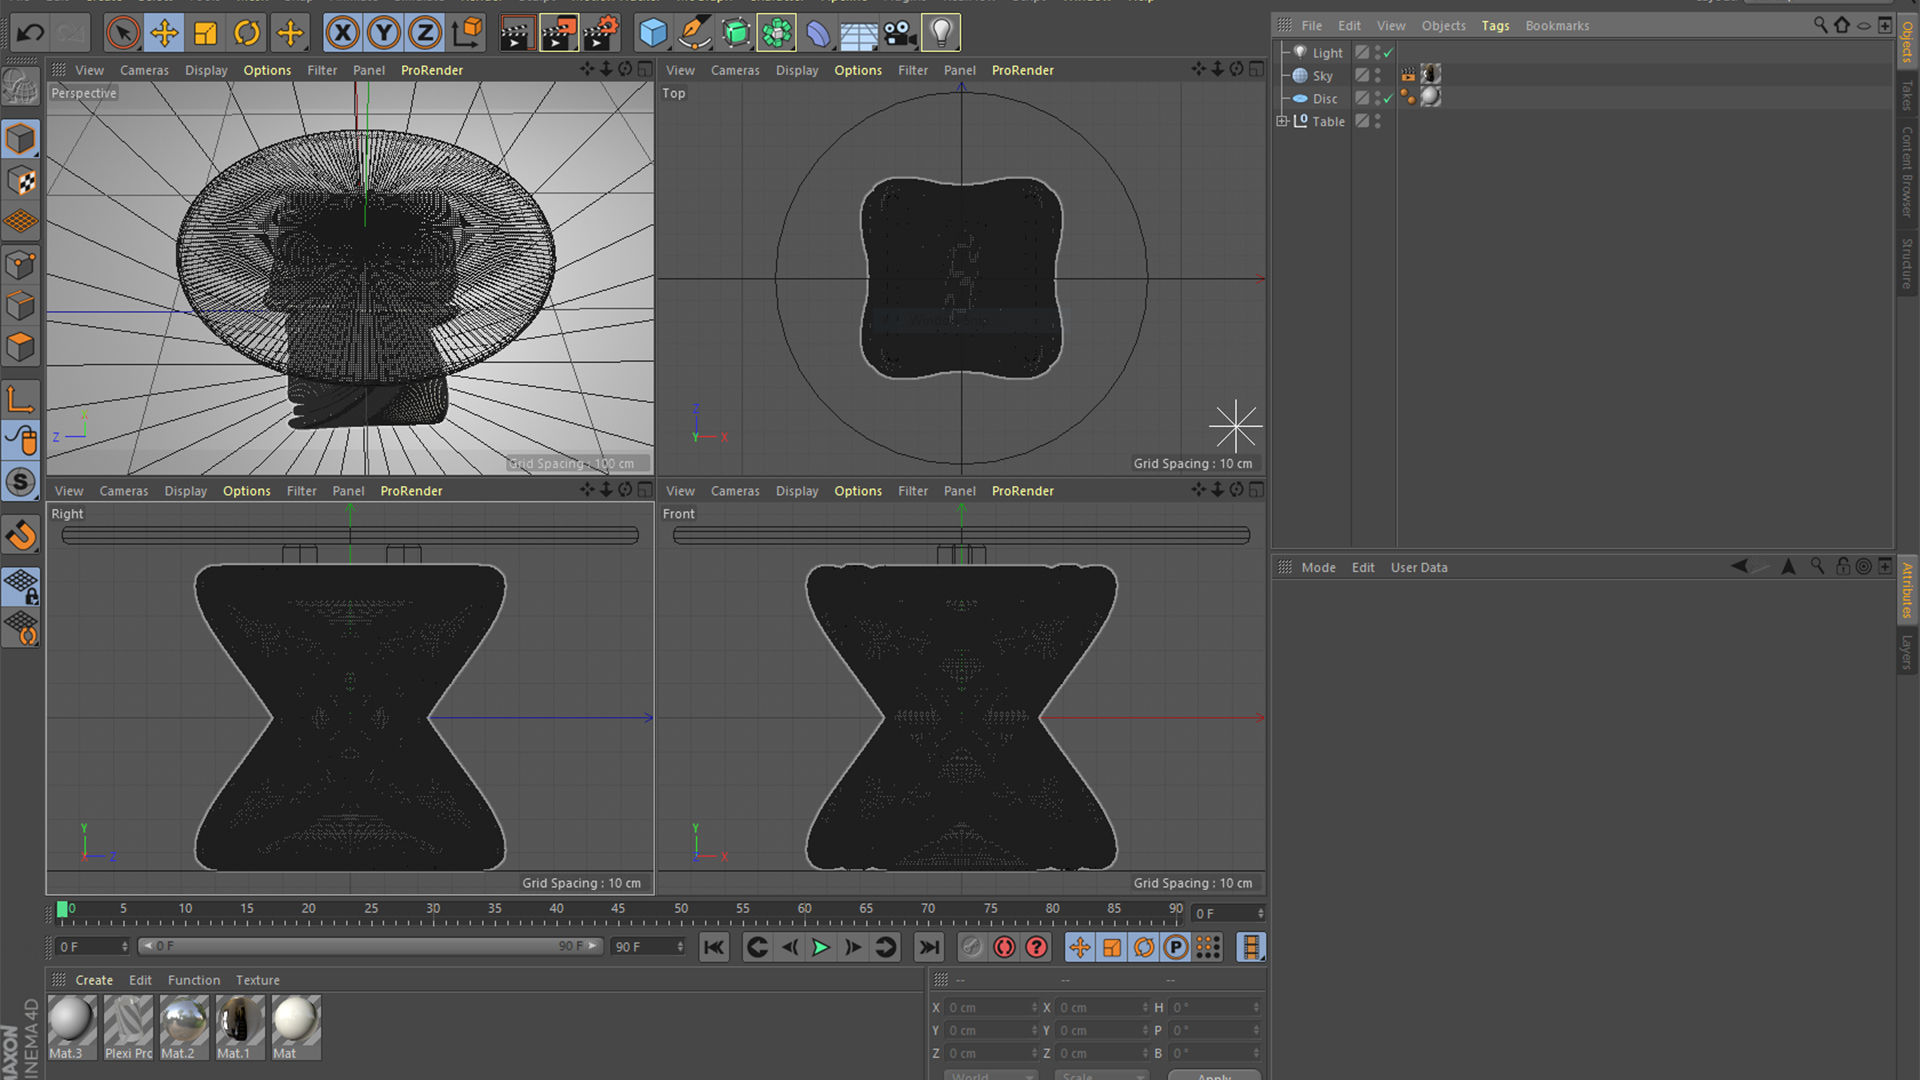Click the Light bulb icon in toolbar
1920x1080 pixels.
click(x=940, y=33)
